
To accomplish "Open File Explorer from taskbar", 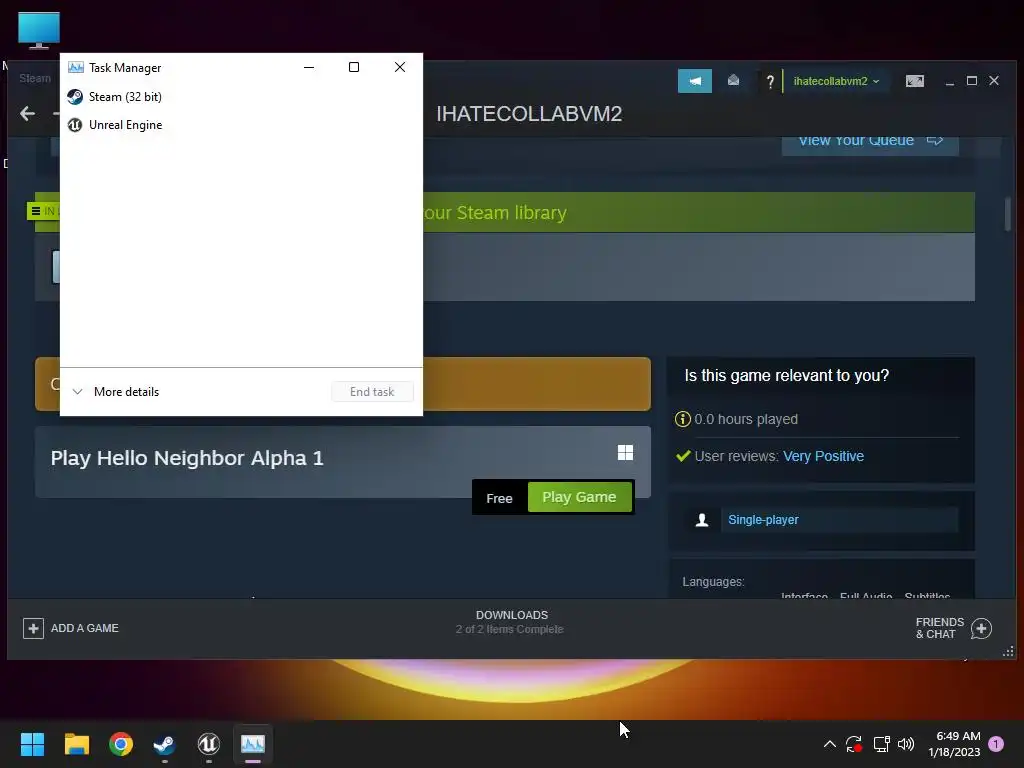I will [76, 744].
